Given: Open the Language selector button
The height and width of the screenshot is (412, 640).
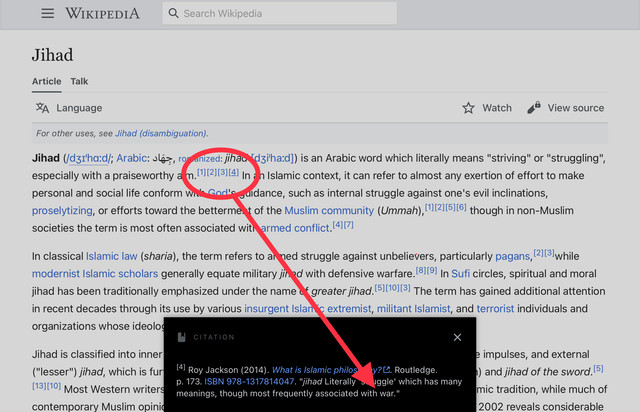Looking at the screenshot, I should click(x=69, y=108).
